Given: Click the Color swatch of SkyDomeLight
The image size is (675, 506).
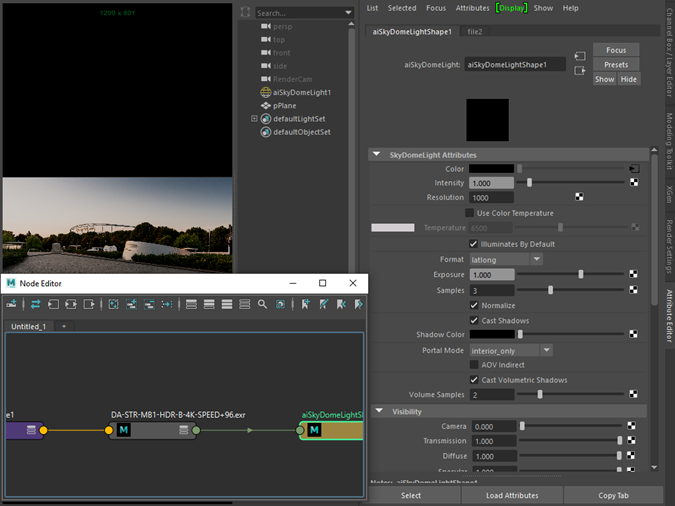Looking at the screenshot, I should click(491, 169).
